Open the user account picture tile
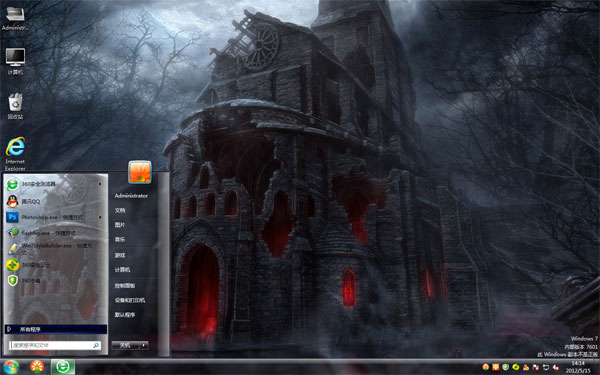This screenshot has height=375, width=600. [x=140, y=172]
